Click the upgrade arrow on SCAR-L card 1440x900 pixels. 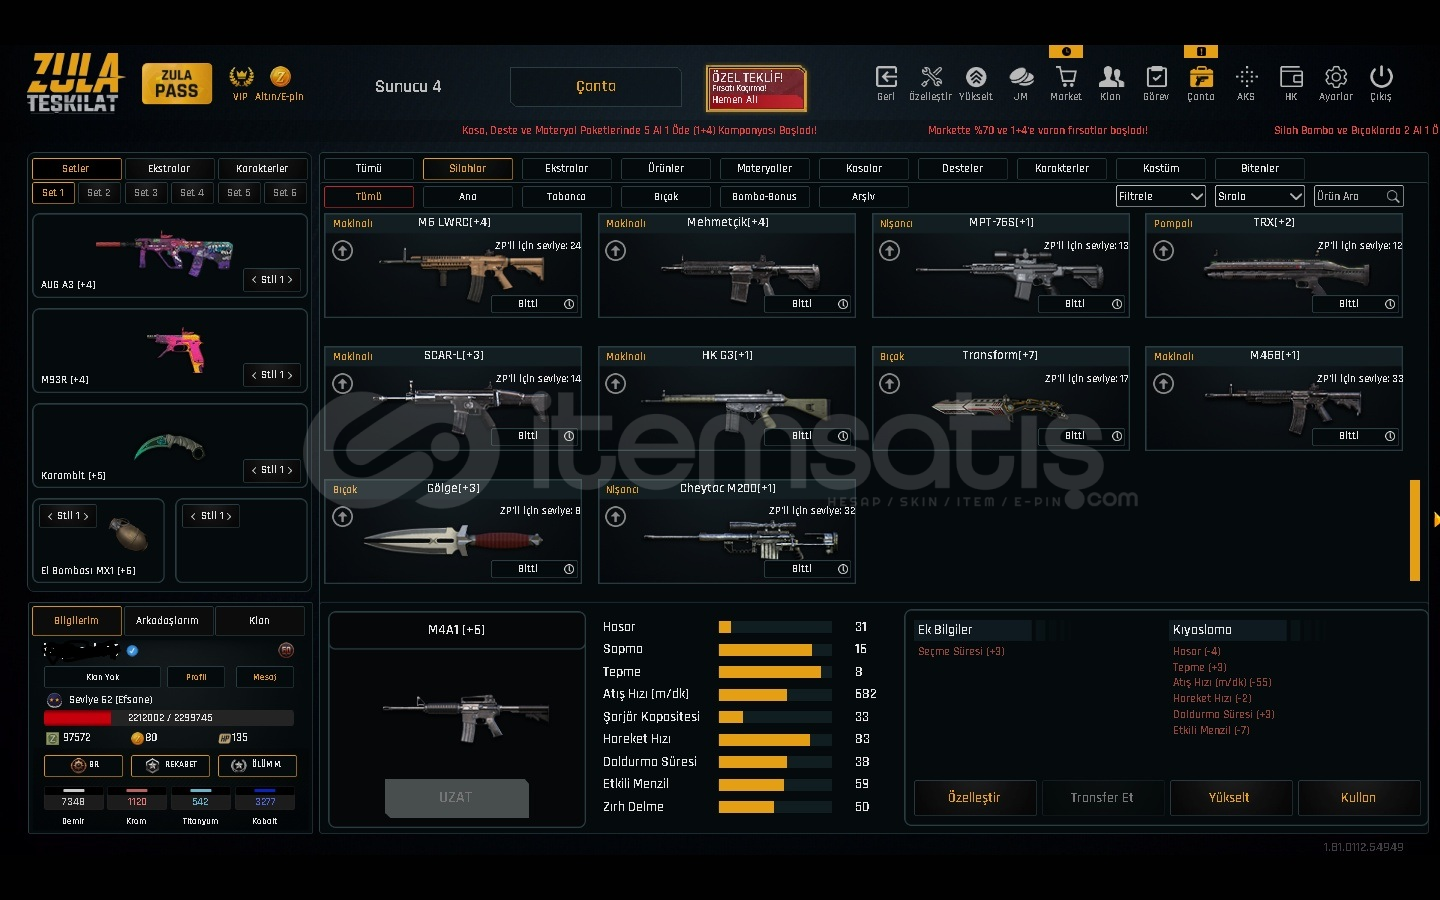[x=343, y=384]
